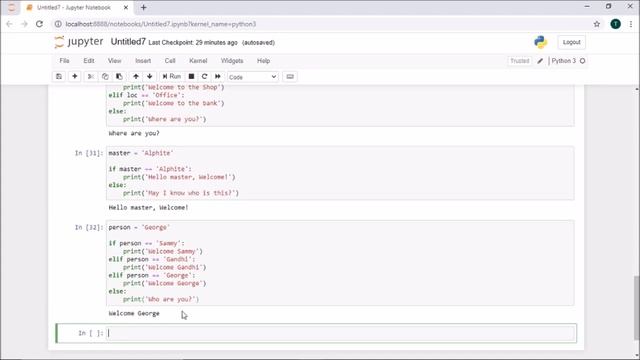Click the pencil edit mode indicator
Image resolution: width=640 pixels, height=360 pixels.
click(540, 61)
